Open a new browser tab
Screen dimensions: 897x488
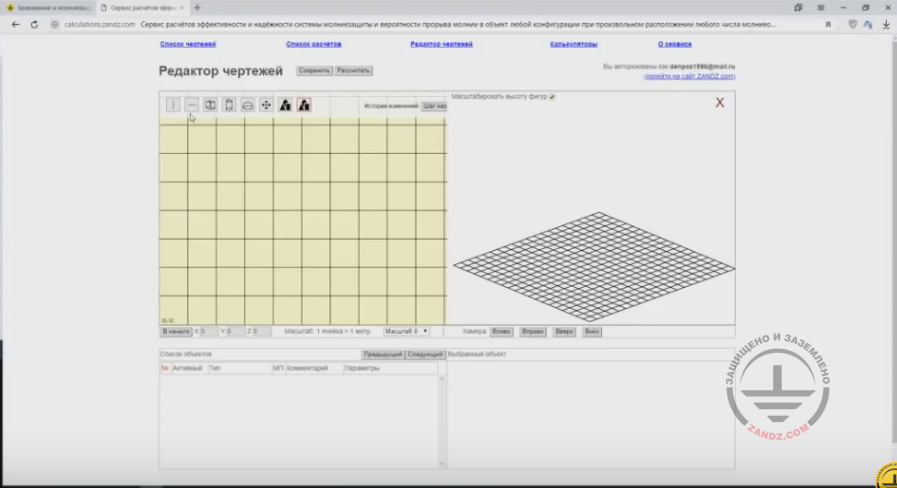pos(197,7)
